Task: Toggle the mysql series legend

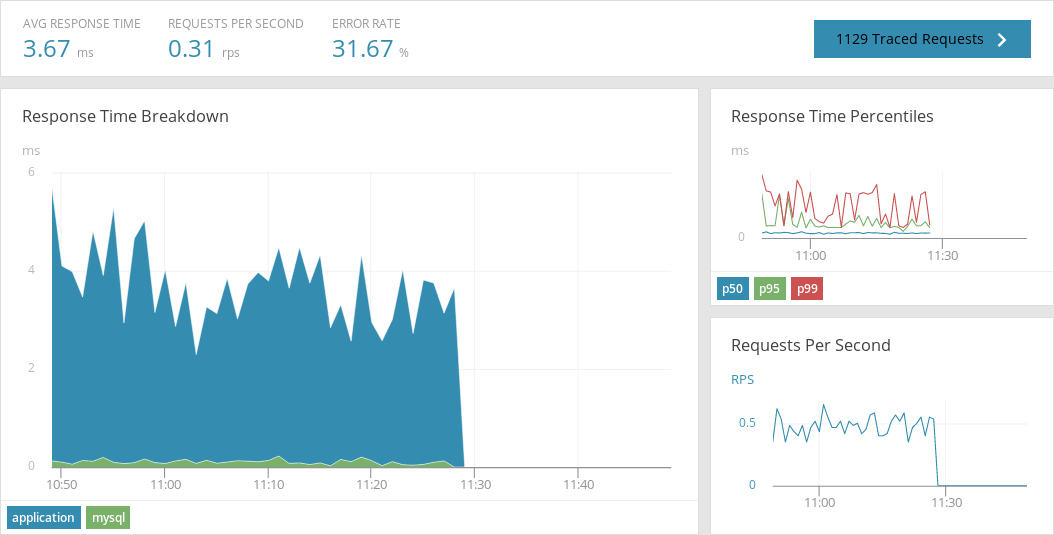Action: coord(108,518)
